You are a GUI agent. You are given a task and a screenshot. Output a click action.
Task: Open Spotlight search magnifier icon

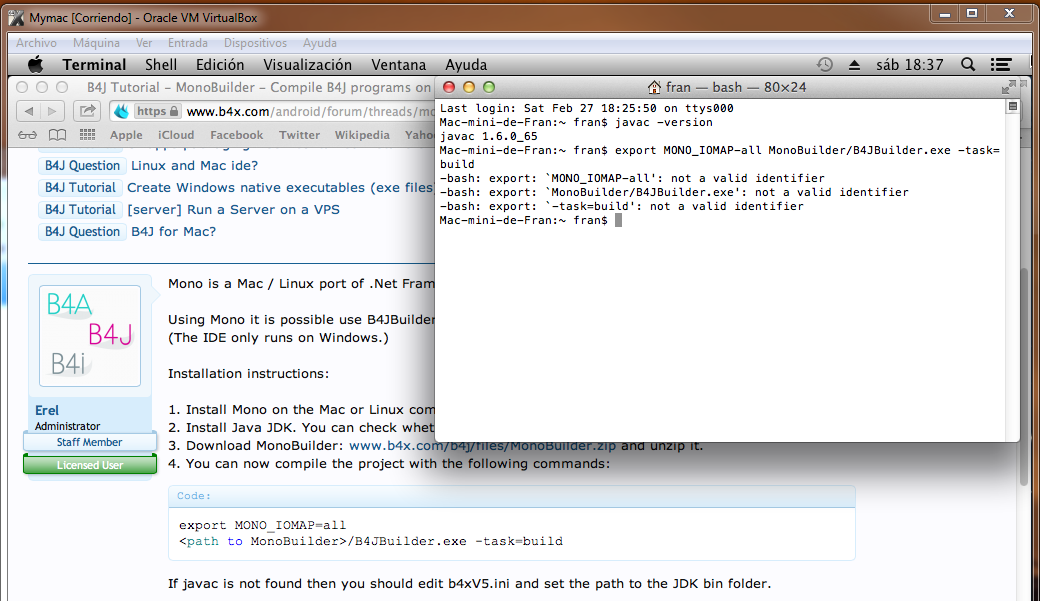pos(968,64)
